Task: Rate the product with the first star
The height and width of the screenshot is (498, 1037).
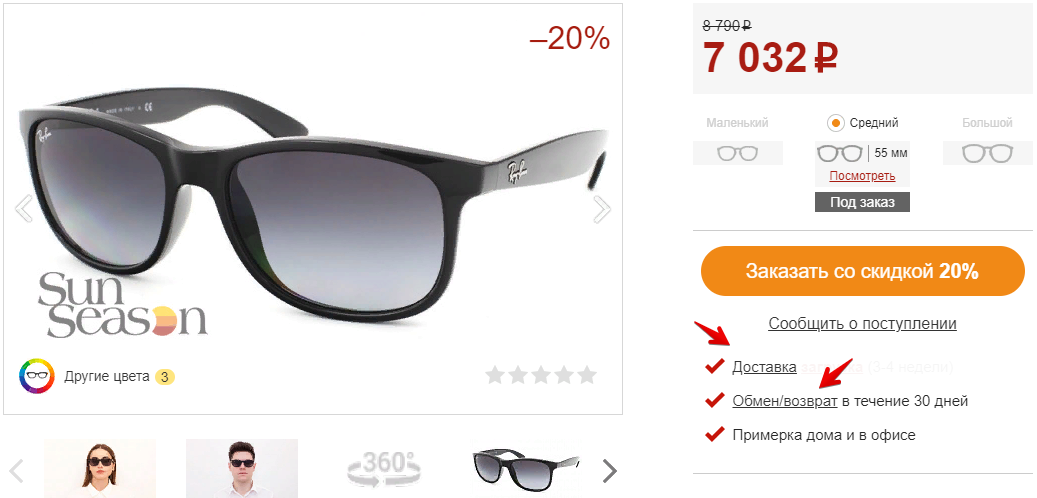Action: [495, 376]
